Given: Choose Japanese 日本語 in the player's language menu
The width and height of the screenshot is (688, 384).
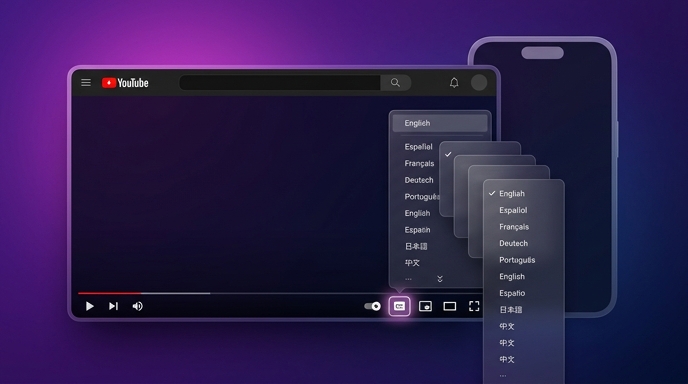Looking at the screenshot, I should (416, 246).
